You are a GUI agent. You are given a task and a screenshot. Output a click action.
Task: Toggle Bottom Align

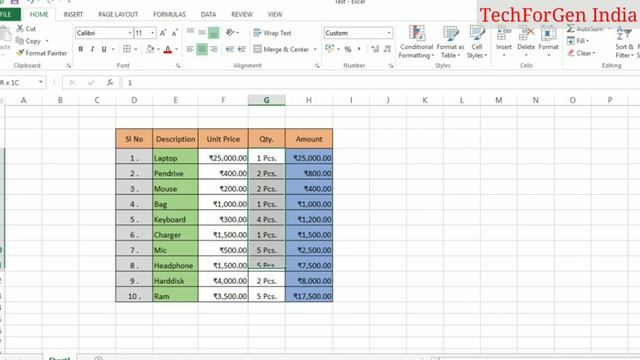pos(213,33)
